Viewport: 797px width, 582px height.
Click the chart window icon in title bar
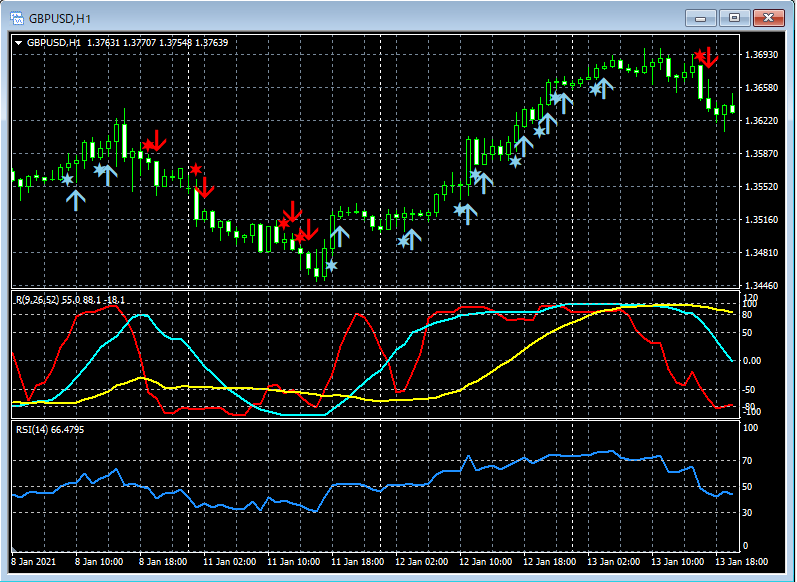(16, 18)
